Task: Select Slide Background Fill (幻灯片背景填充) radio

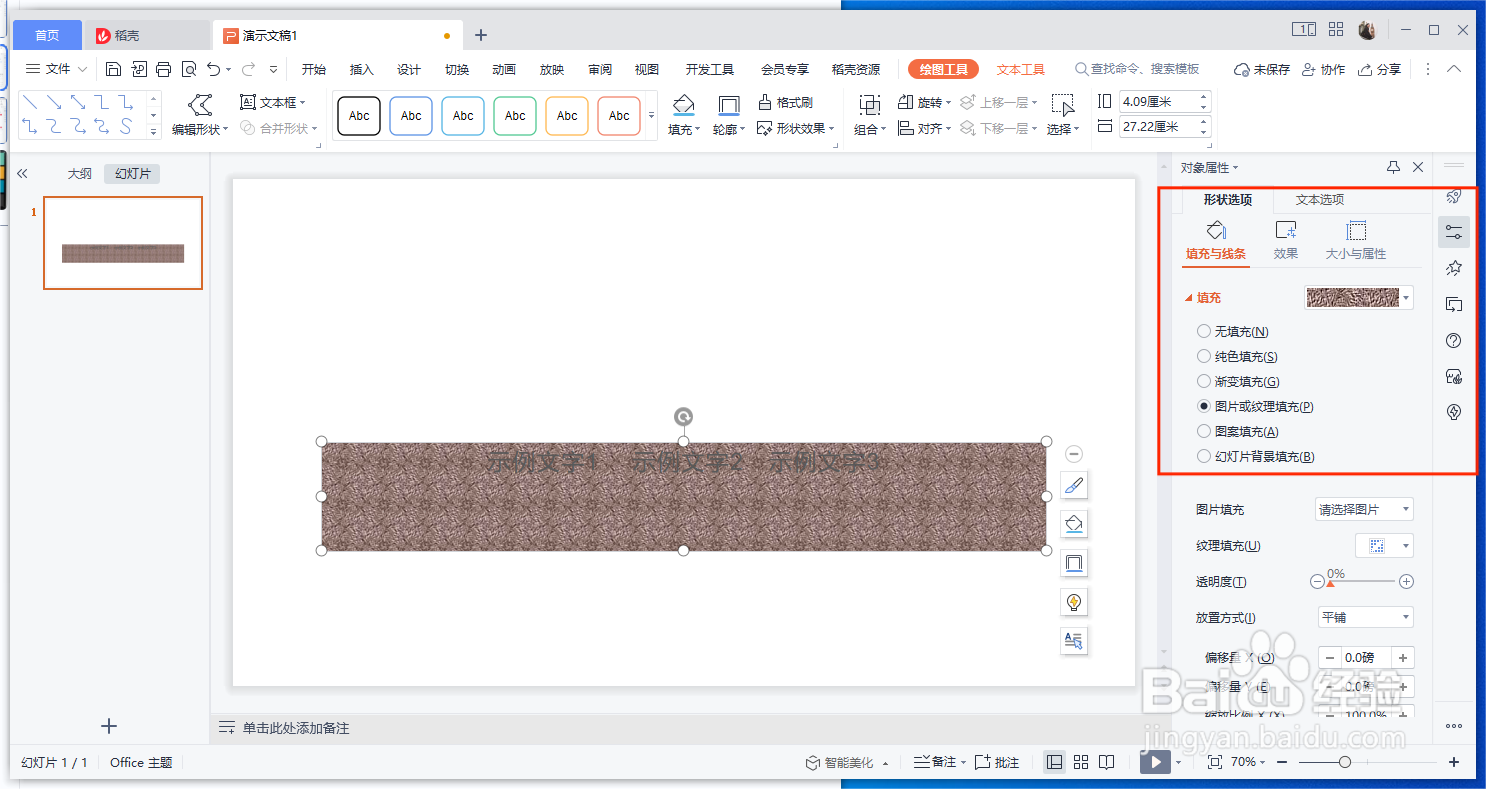Action: (1204, 456)
